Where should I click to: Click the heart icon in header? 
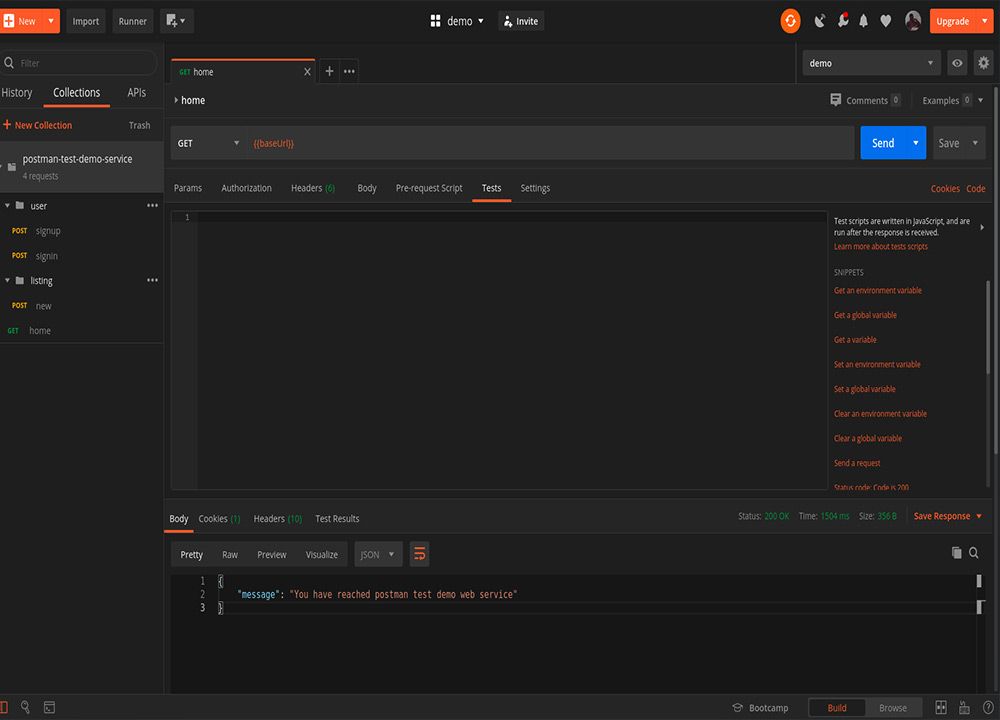point(886,21)
